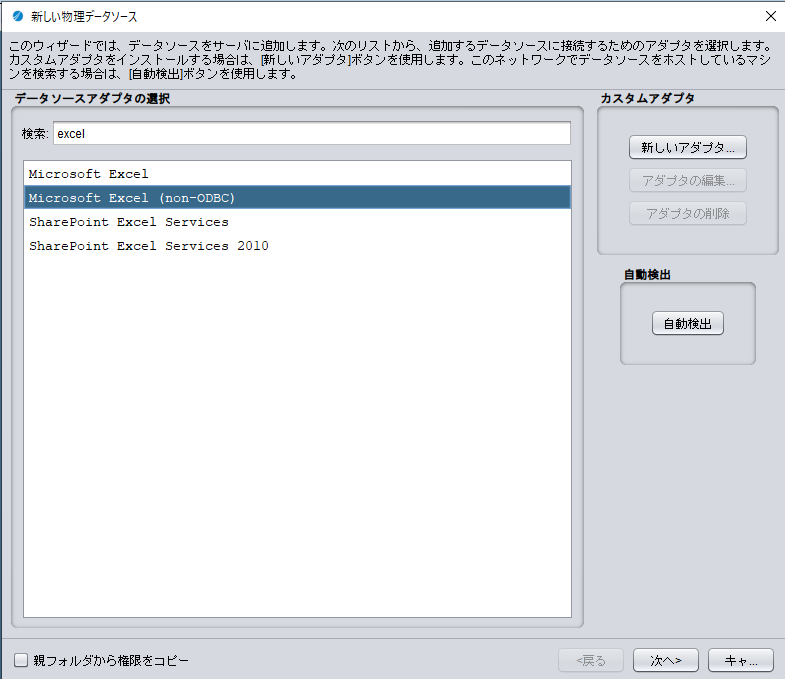Image resolution: width=785 pixels, height=679 pixels.
Task: Click the disabled アダプタの編集... button
Action: pos(688,180)
